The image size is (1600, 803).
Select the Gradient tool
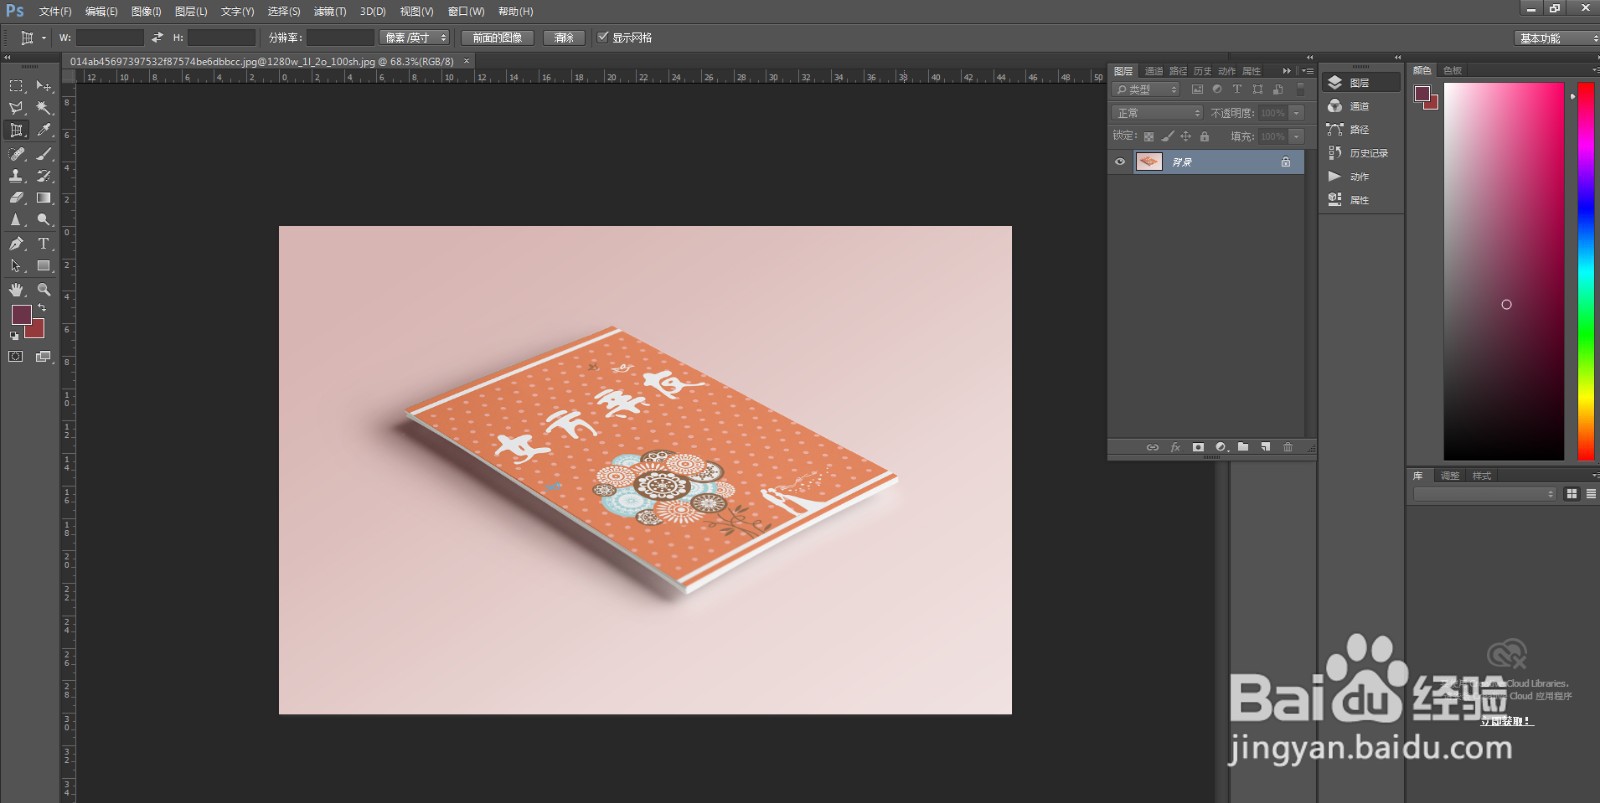(x=44, y=198)
